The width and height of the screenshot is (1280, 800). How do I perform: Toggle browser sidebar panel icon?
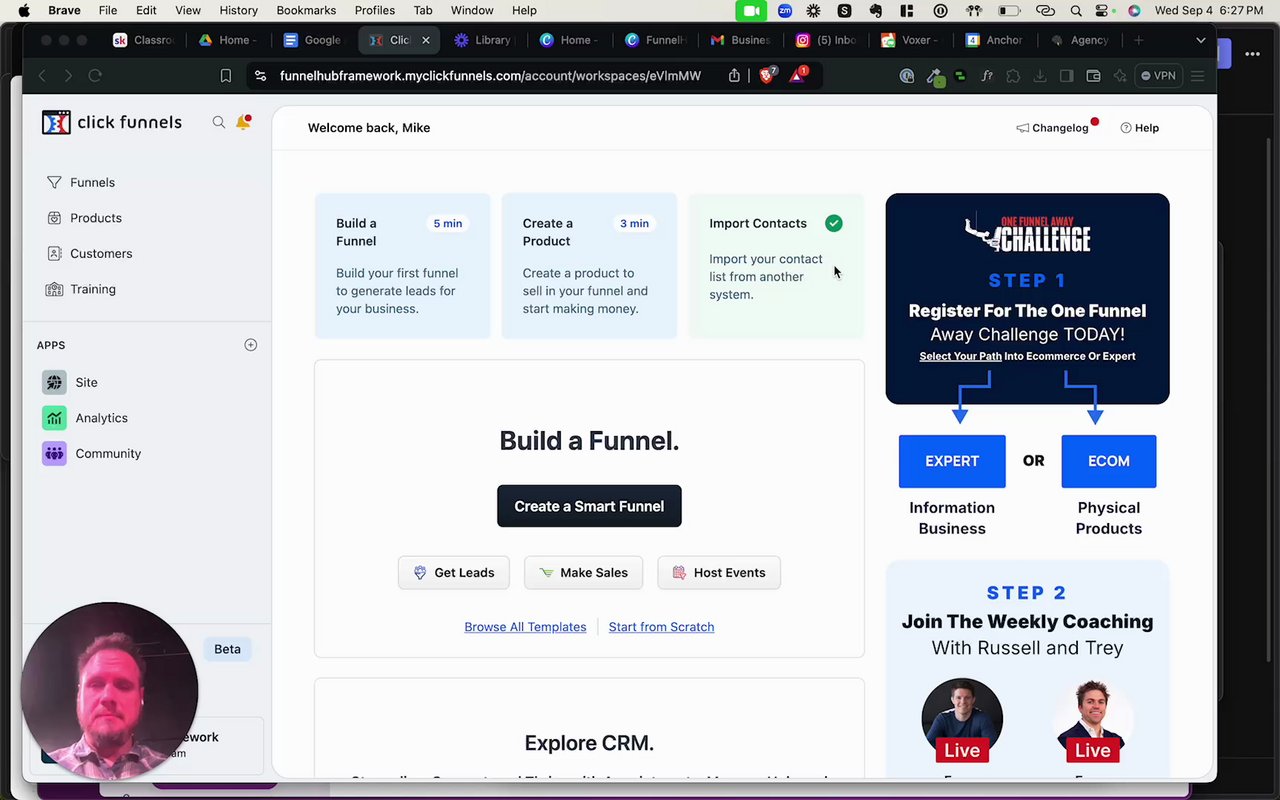tap(1067, 76)
